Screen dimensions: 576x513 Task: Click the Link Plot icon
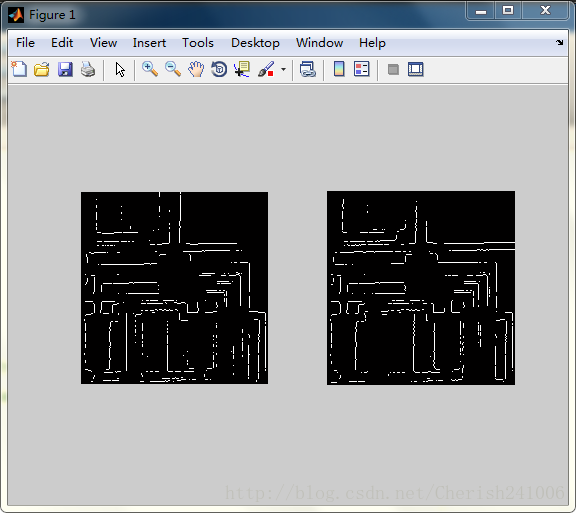pyautogui.click(x=308, y=69)
